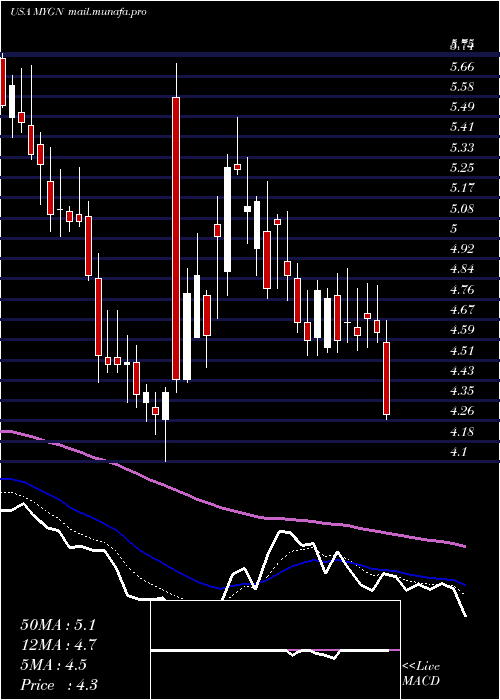Screen dimensions: 500x700
Task: Click the USA MYGN mail.munafa.pro title text
Action: (79, 12)
